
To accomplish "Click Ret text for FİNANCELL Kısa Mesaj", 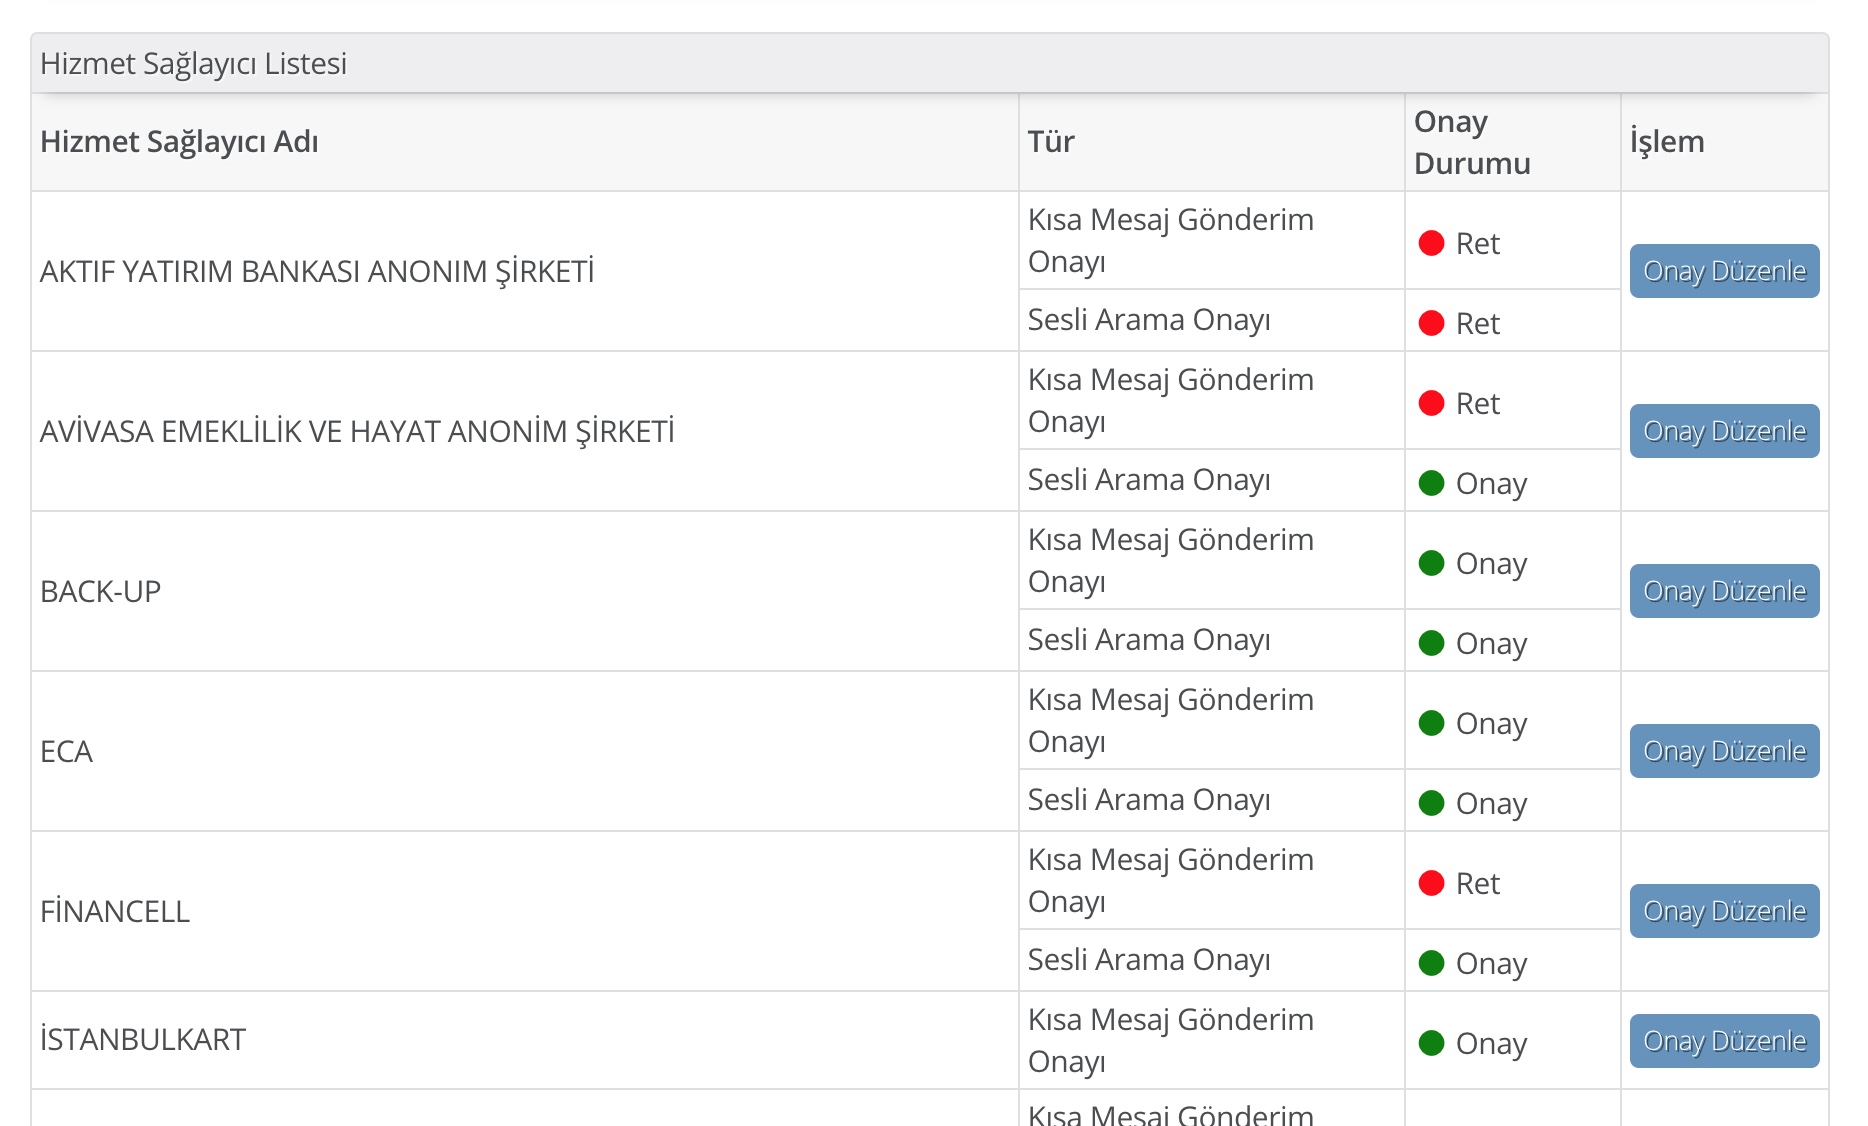I will [x=1478, y=883].
